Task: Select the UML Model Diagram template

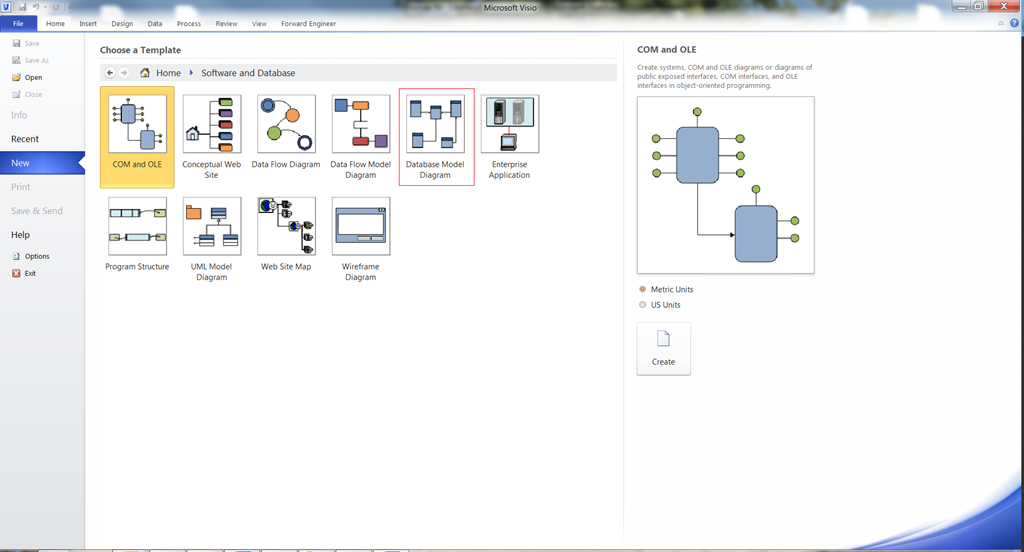Action: pyautogui.click(x=211, y=227)
